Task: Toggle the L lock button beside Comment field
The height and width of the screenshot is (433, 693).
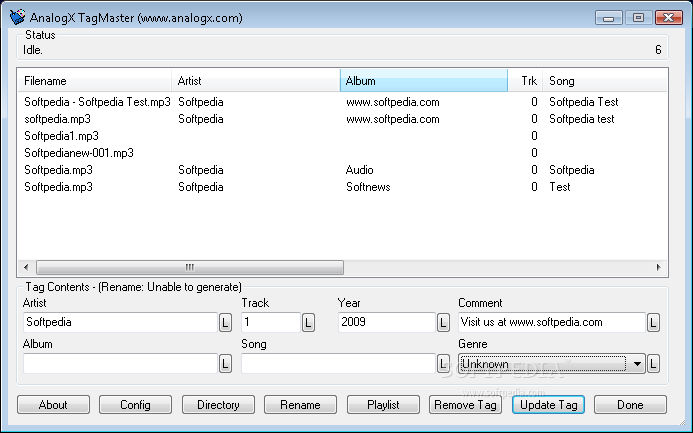Action: coord(653,323)
